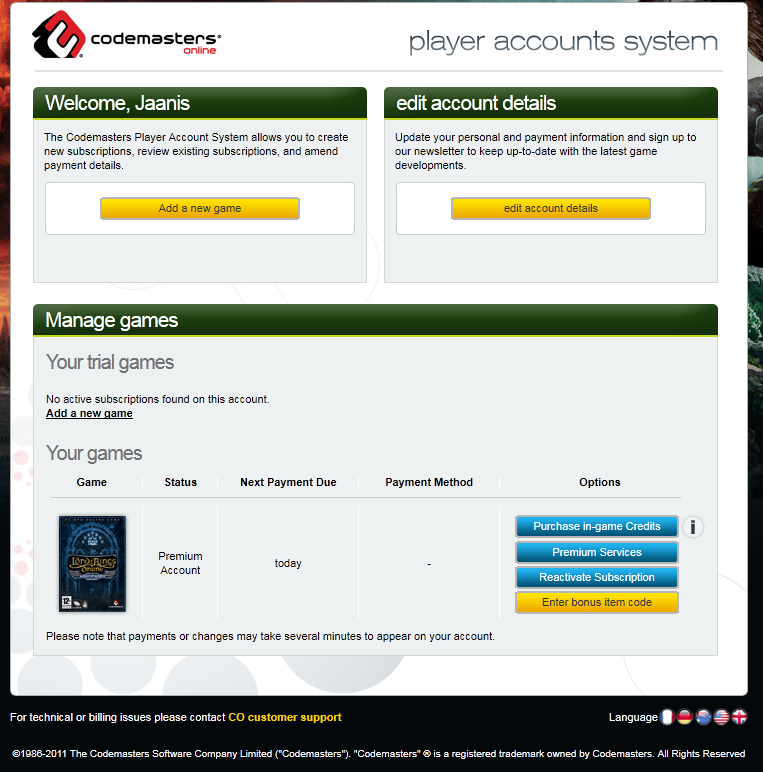Click the "player accounts system" title text

[563, 42]
